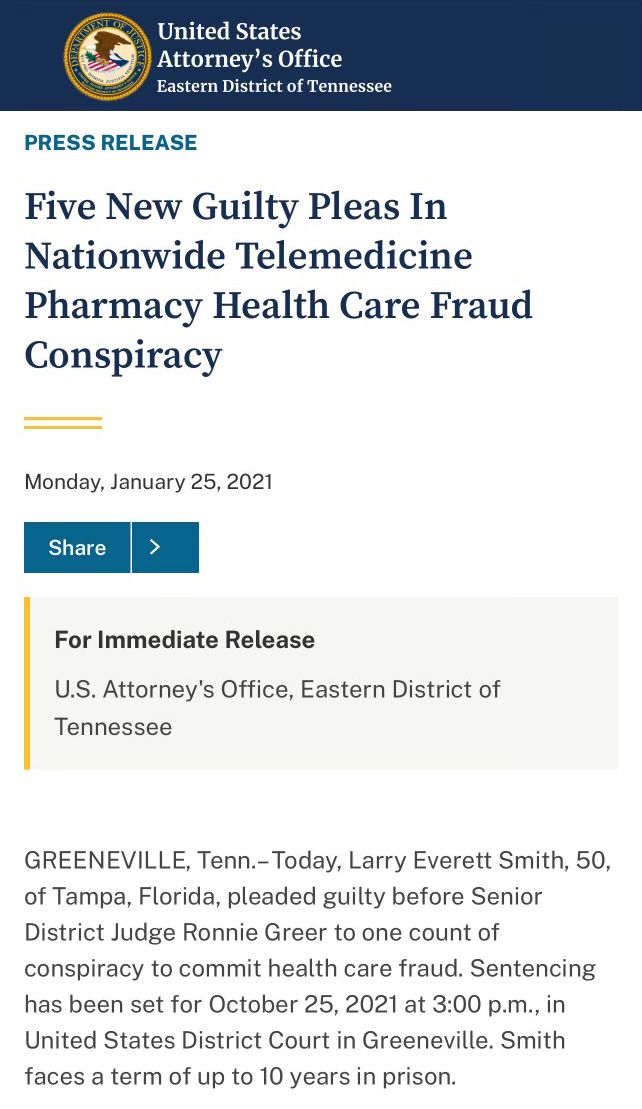Click the Department of Justice seal logo
642x1109 pixels.
click(x=108, y=56)
